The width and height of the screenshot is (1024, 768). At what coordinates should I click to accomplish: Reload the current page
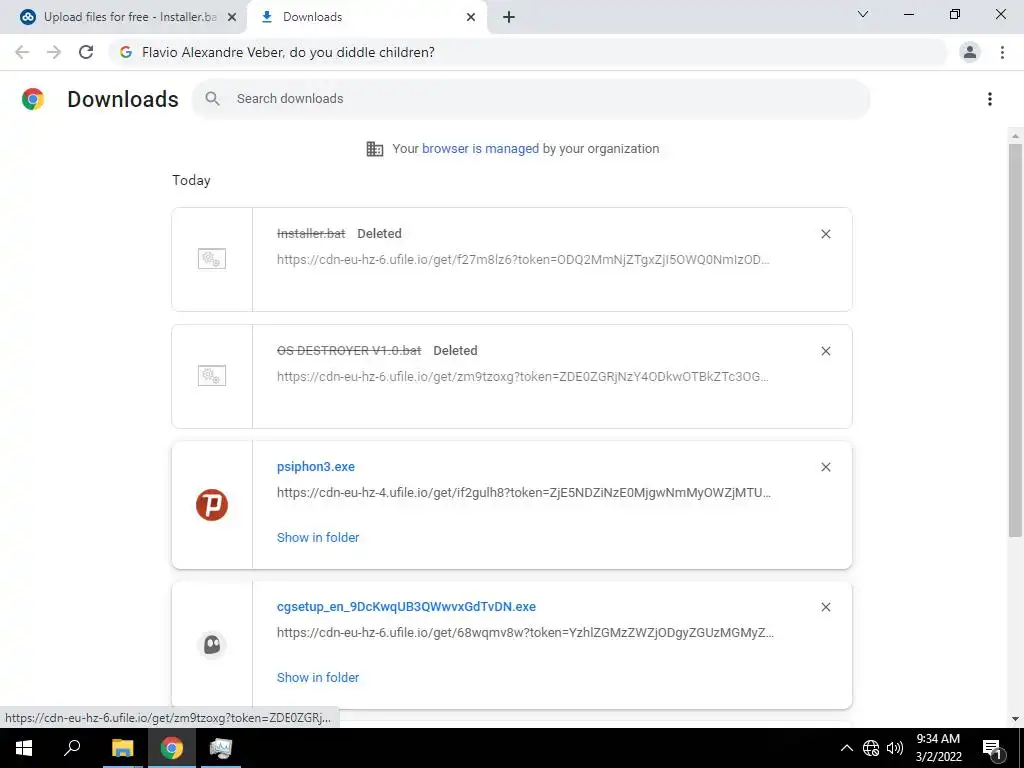click(86, 52)
